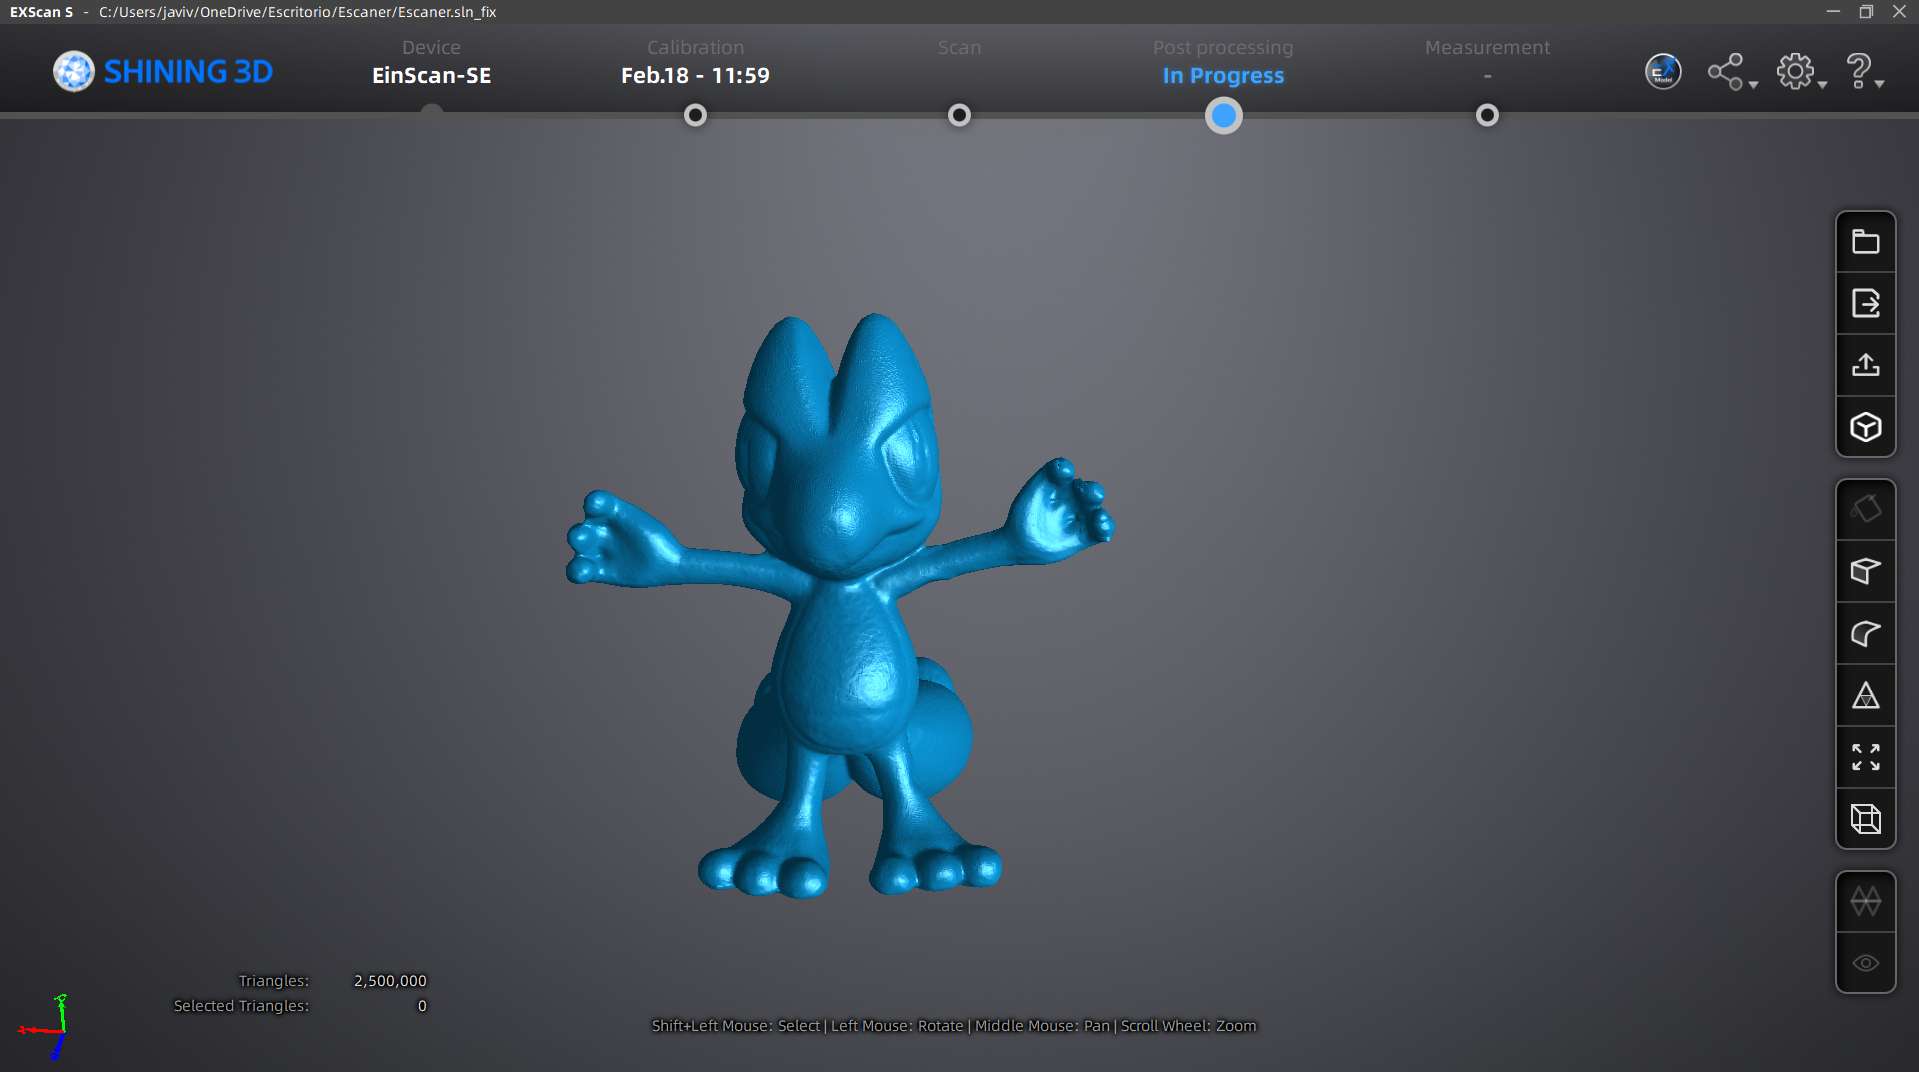Image resolution: width=1919 pixels, height=1072 pixels.
Task: Restore down the EXScan S window
Action: [x=1866, y=12]
